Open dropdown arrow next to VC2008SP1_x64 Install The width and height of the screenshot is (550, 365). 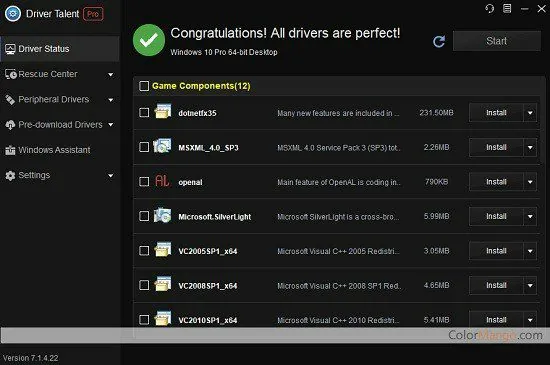[530, 285]
